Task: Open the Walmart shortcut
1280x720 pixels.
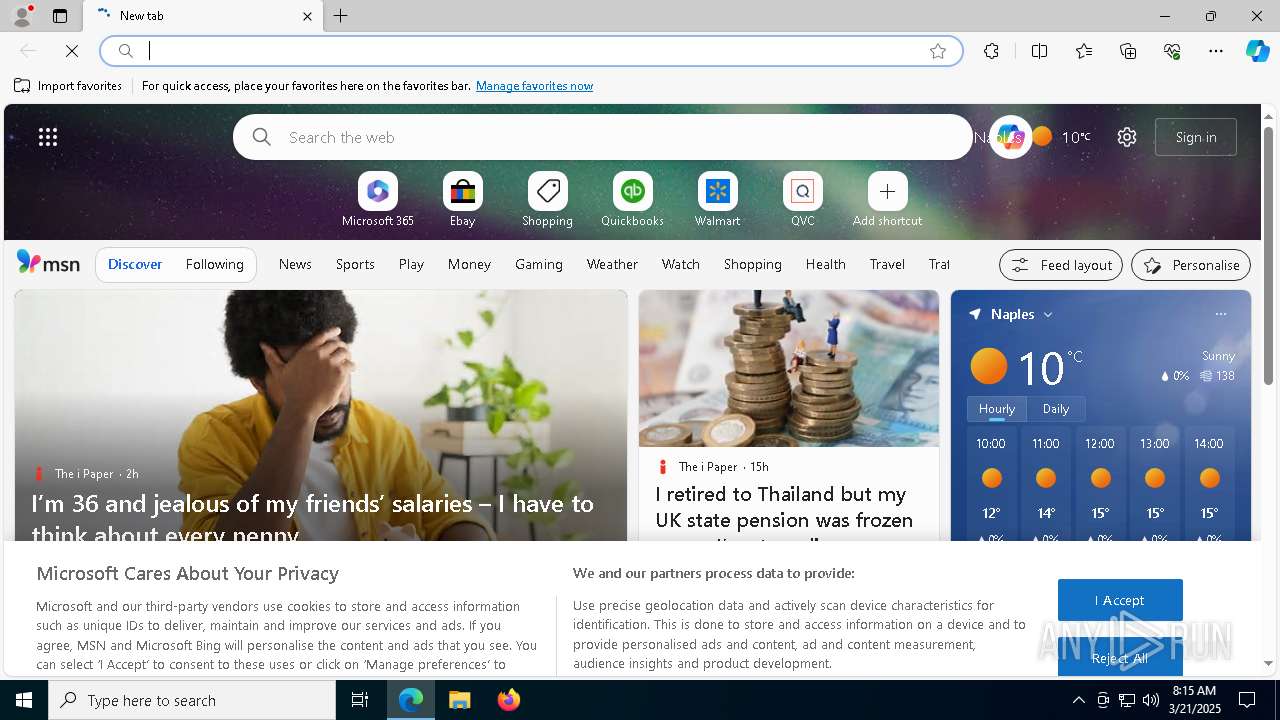Action: (718, 200)
